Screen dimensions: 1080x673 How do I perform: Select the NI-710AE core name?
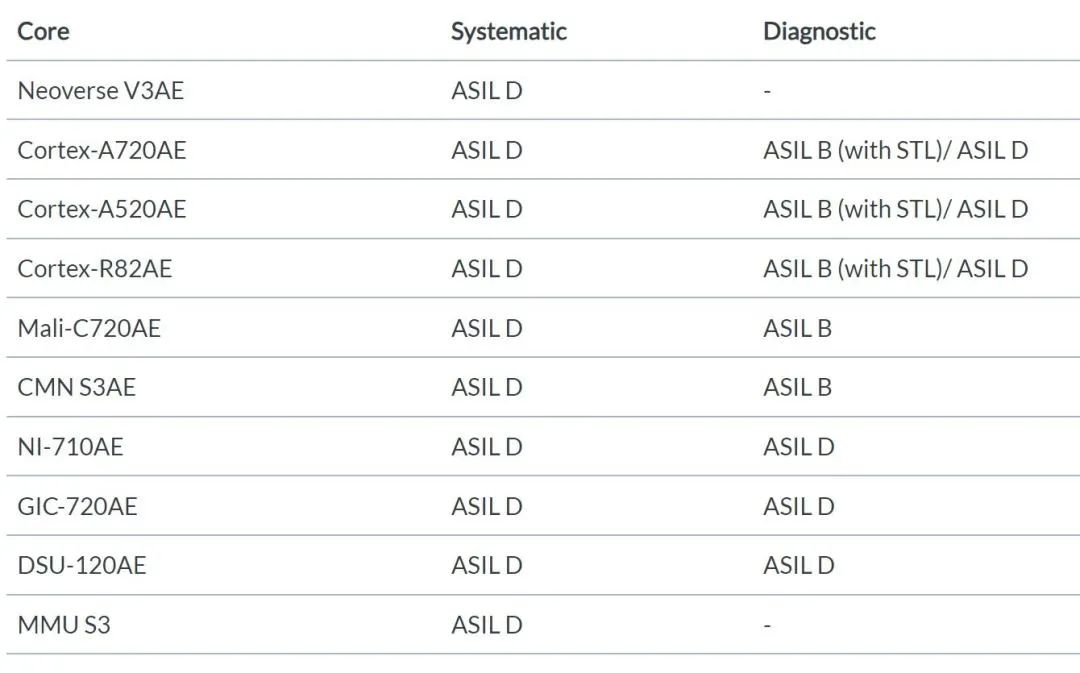70,447
